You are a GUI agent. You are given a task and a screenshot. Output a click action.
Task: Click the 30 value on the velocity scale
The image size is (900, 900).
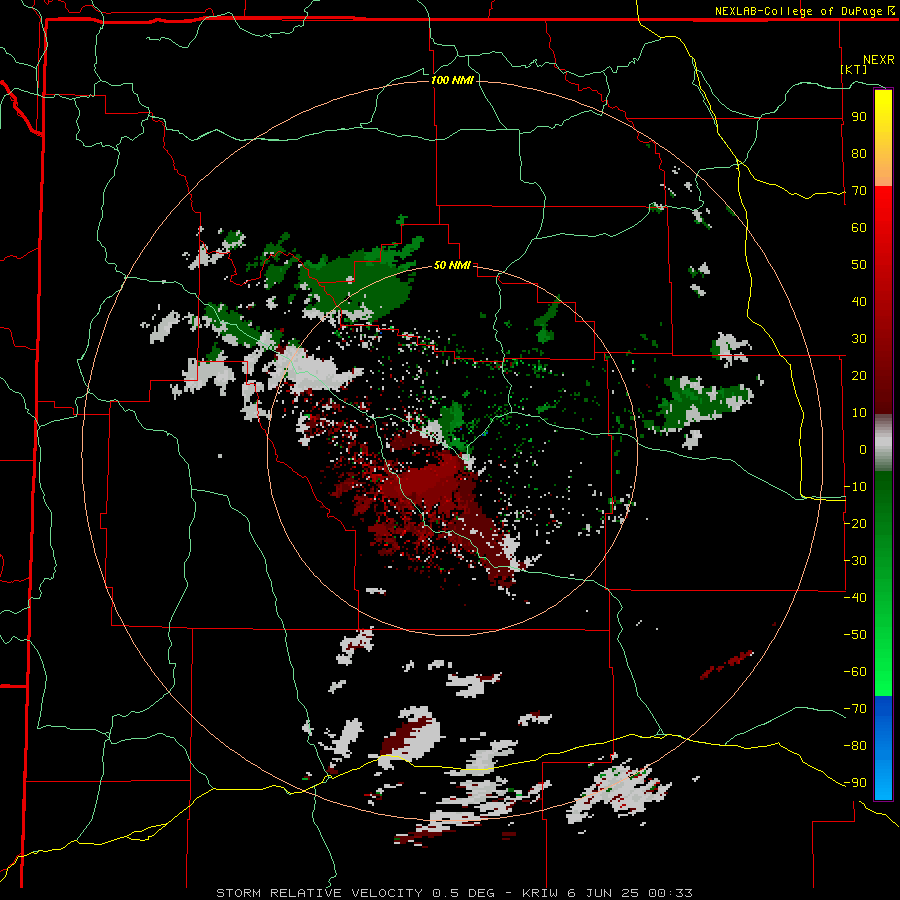click(x=859, y=339)
